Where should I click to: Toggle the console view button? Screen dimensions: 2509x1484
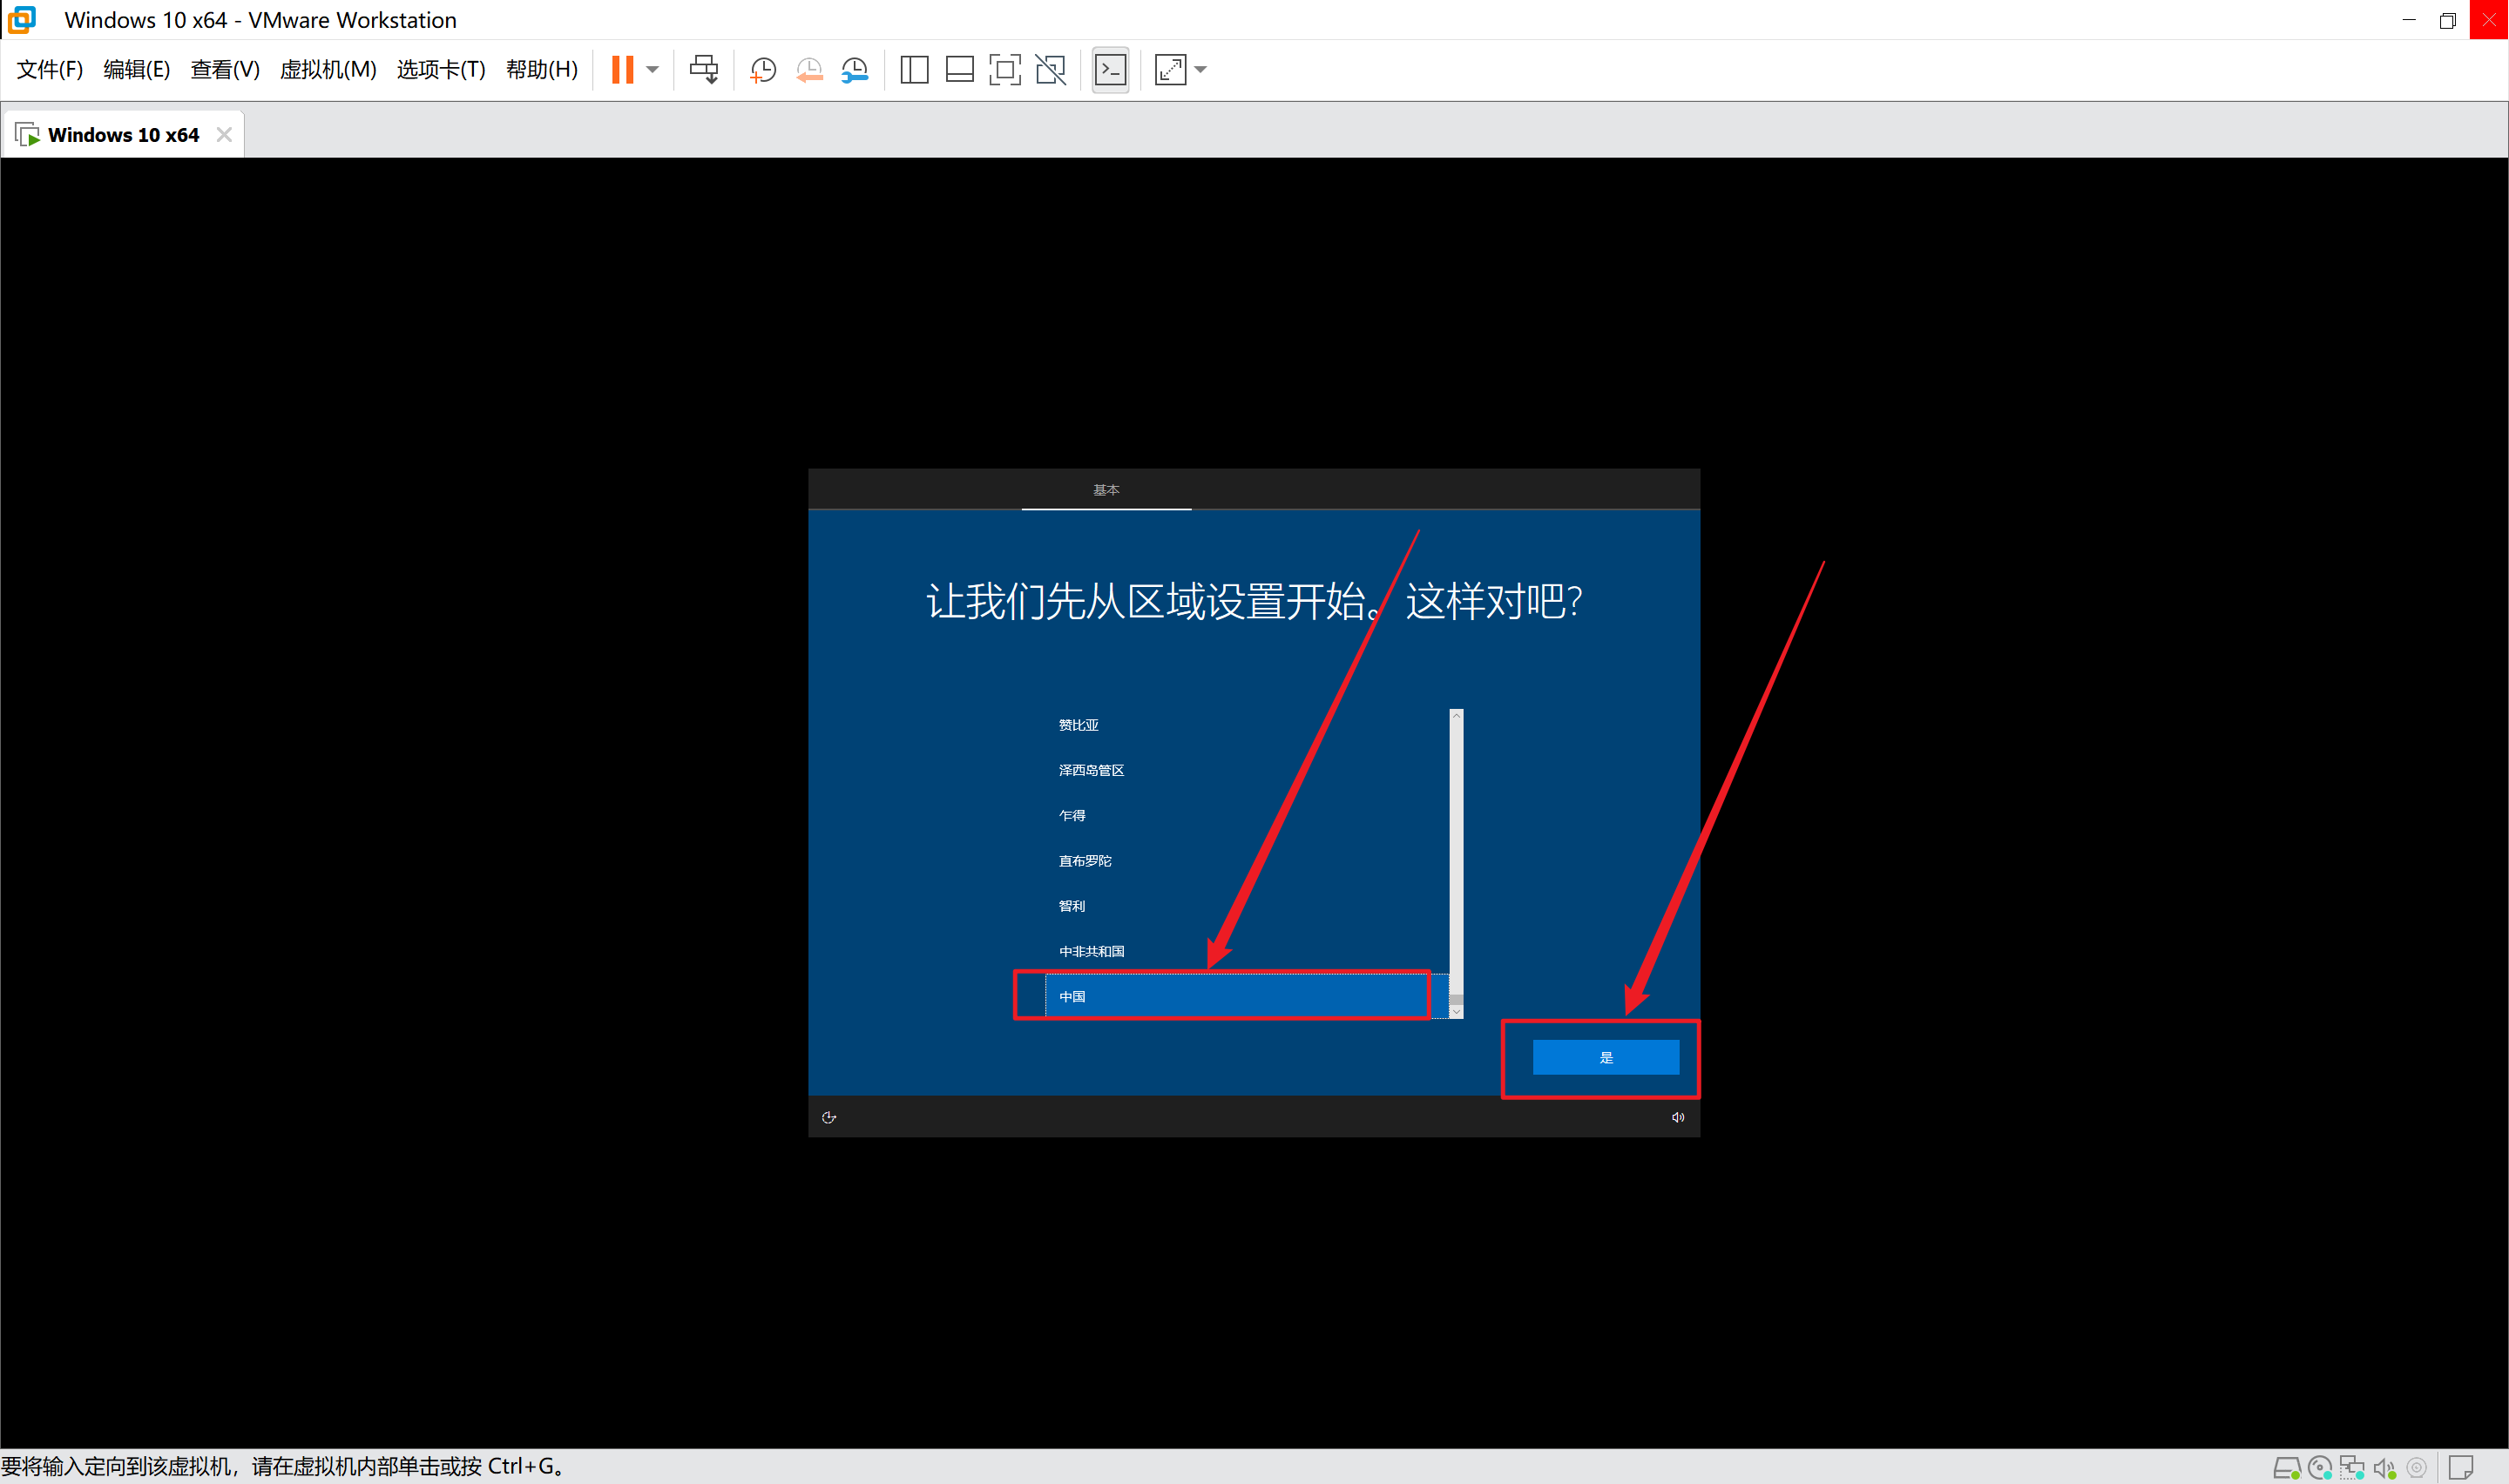click(1110, 69)
